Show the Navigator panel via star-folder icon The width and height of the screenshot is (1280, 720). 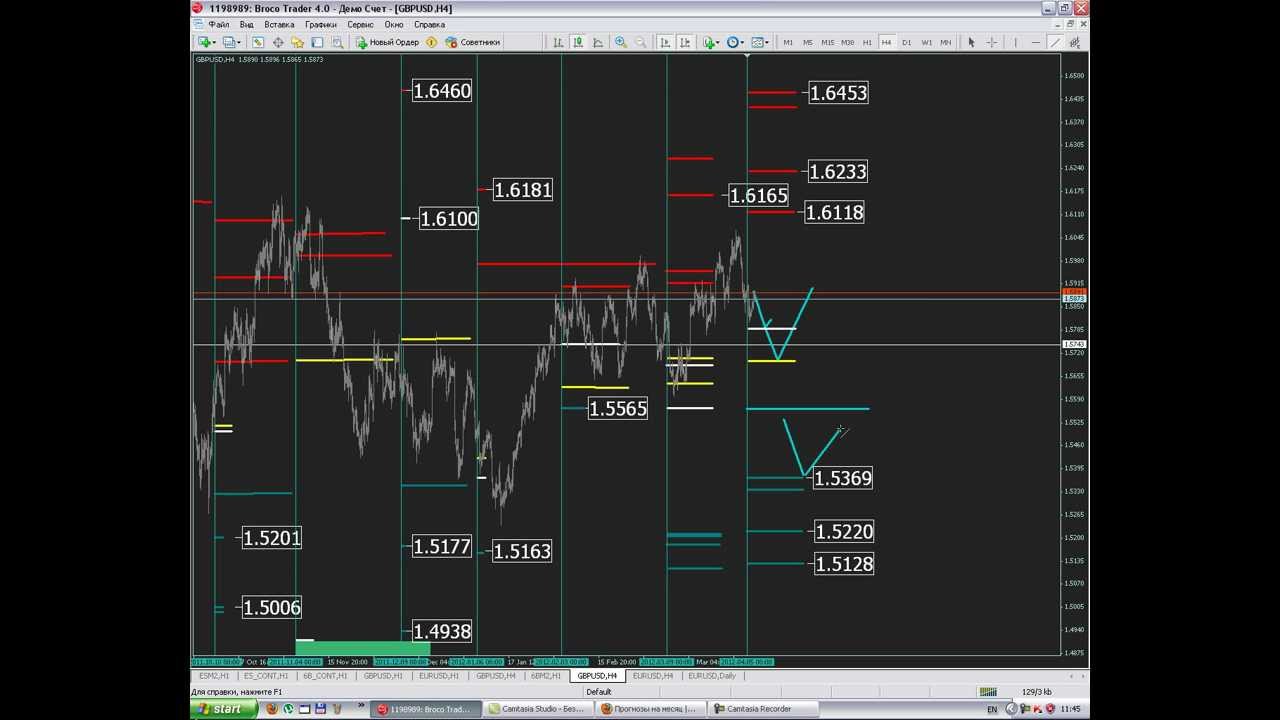click(x=298, y=42)
